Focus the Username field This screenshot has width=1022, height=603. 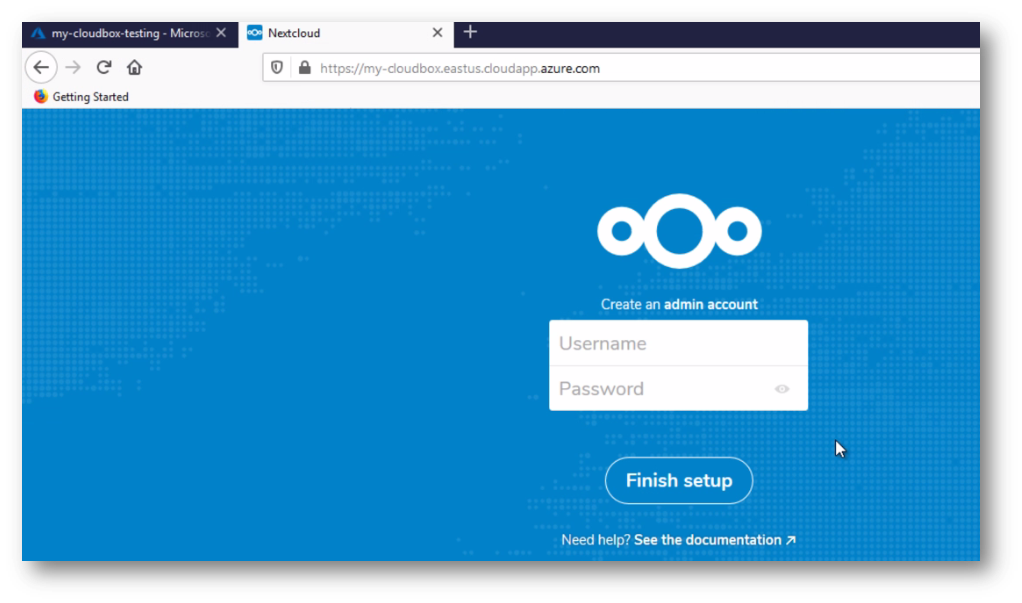tap(679, 343)
